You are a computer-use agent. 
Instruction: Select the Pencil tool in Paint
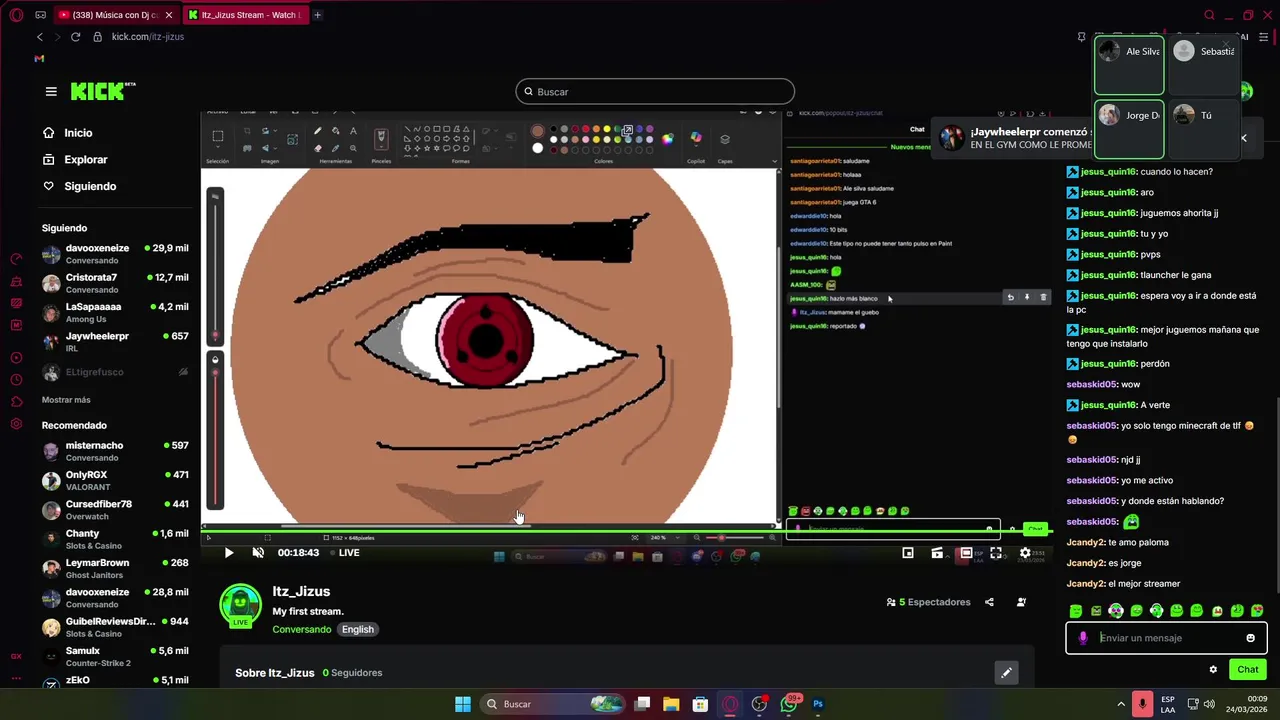[x=318, y=131]
